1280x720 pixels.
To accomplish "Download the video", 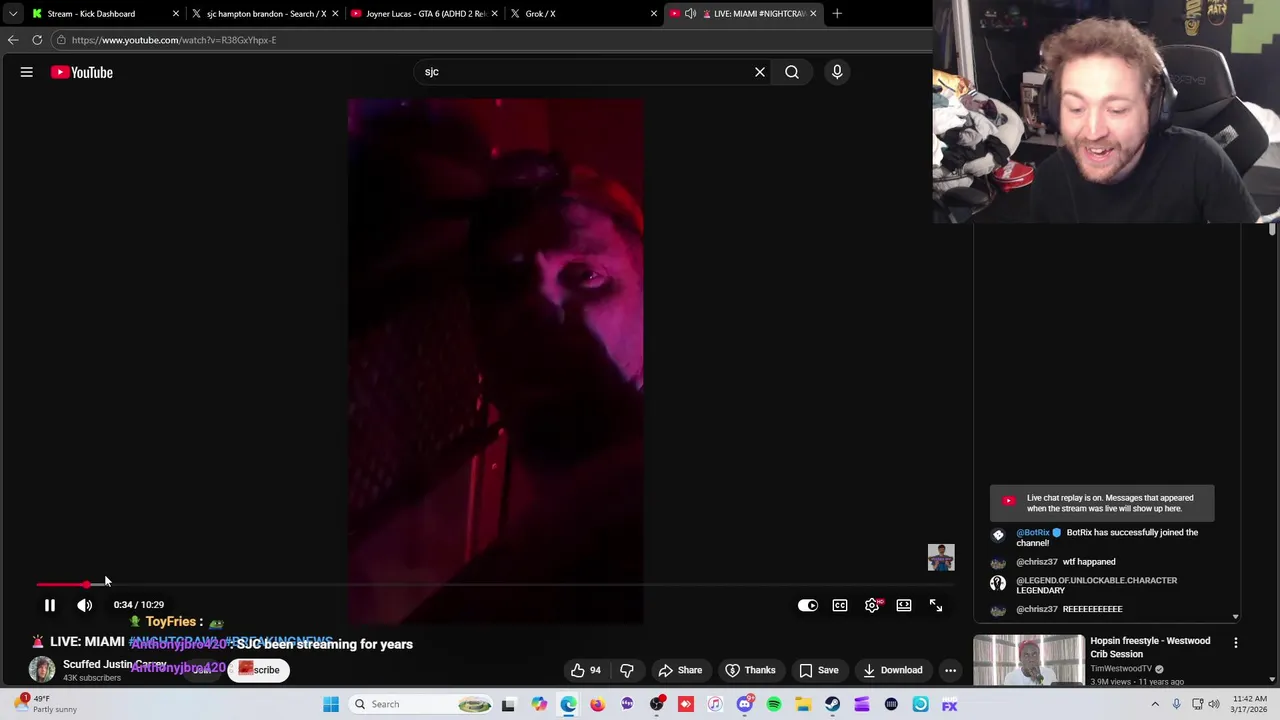I will click(892, 670).
